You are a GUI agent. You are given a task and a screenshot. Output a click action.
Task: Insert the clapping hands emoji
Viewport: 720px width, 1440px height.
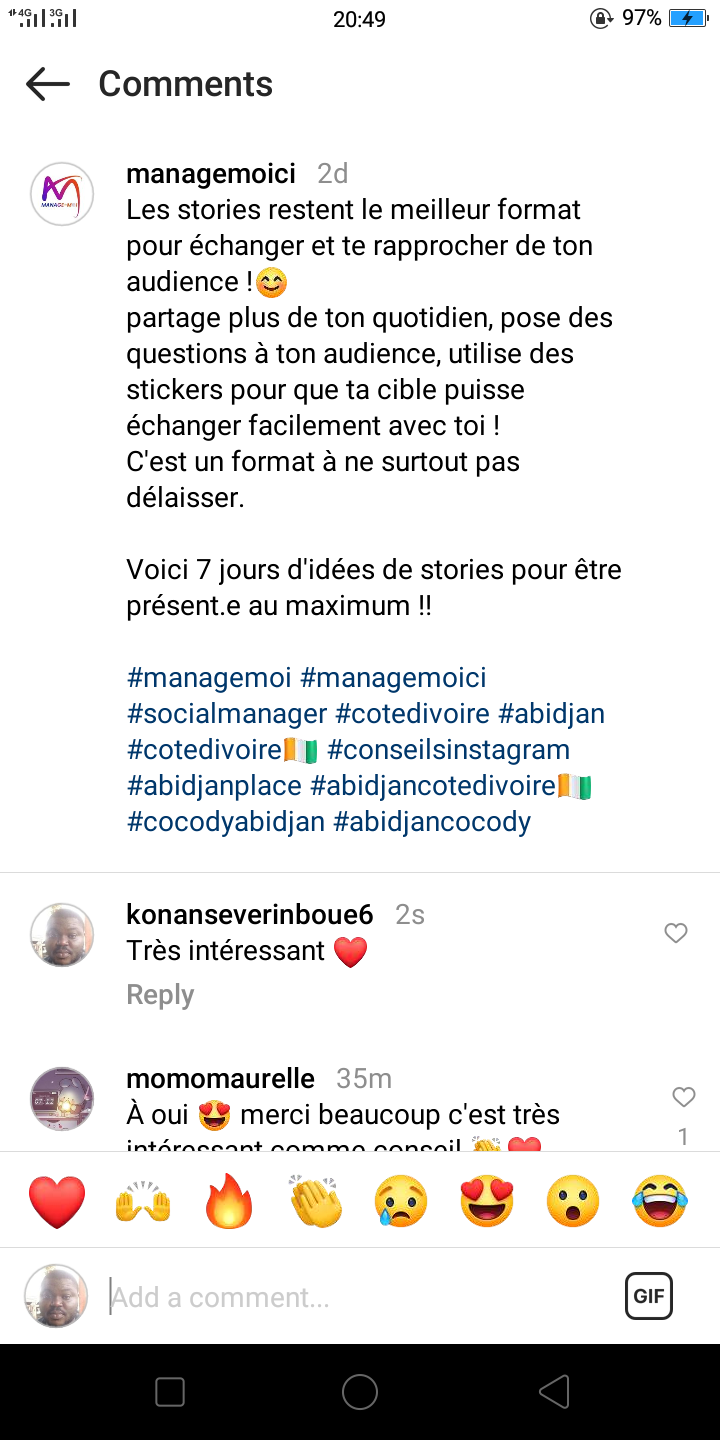316,1201
